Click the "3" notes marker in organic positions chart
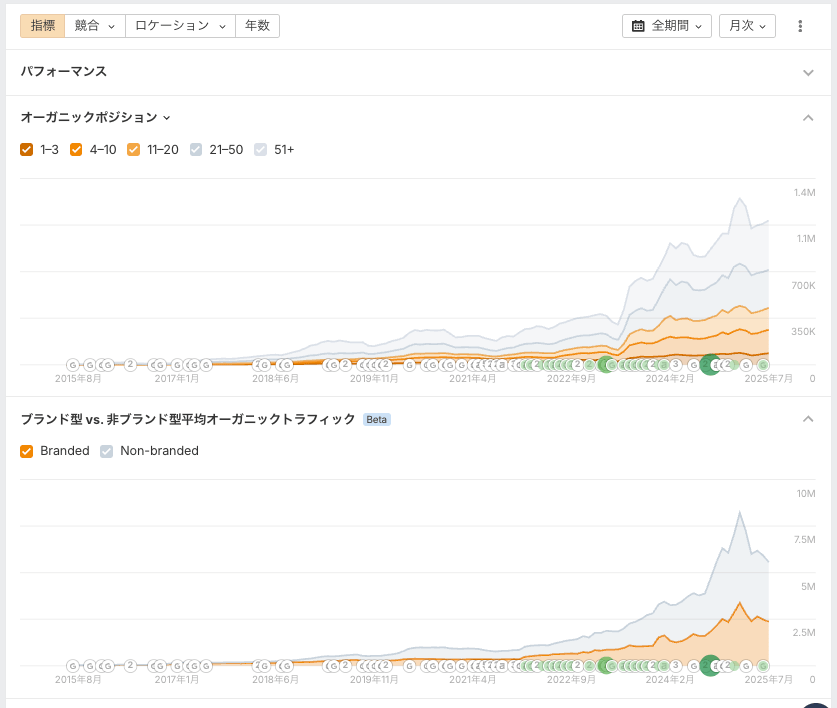 point(676,365)
